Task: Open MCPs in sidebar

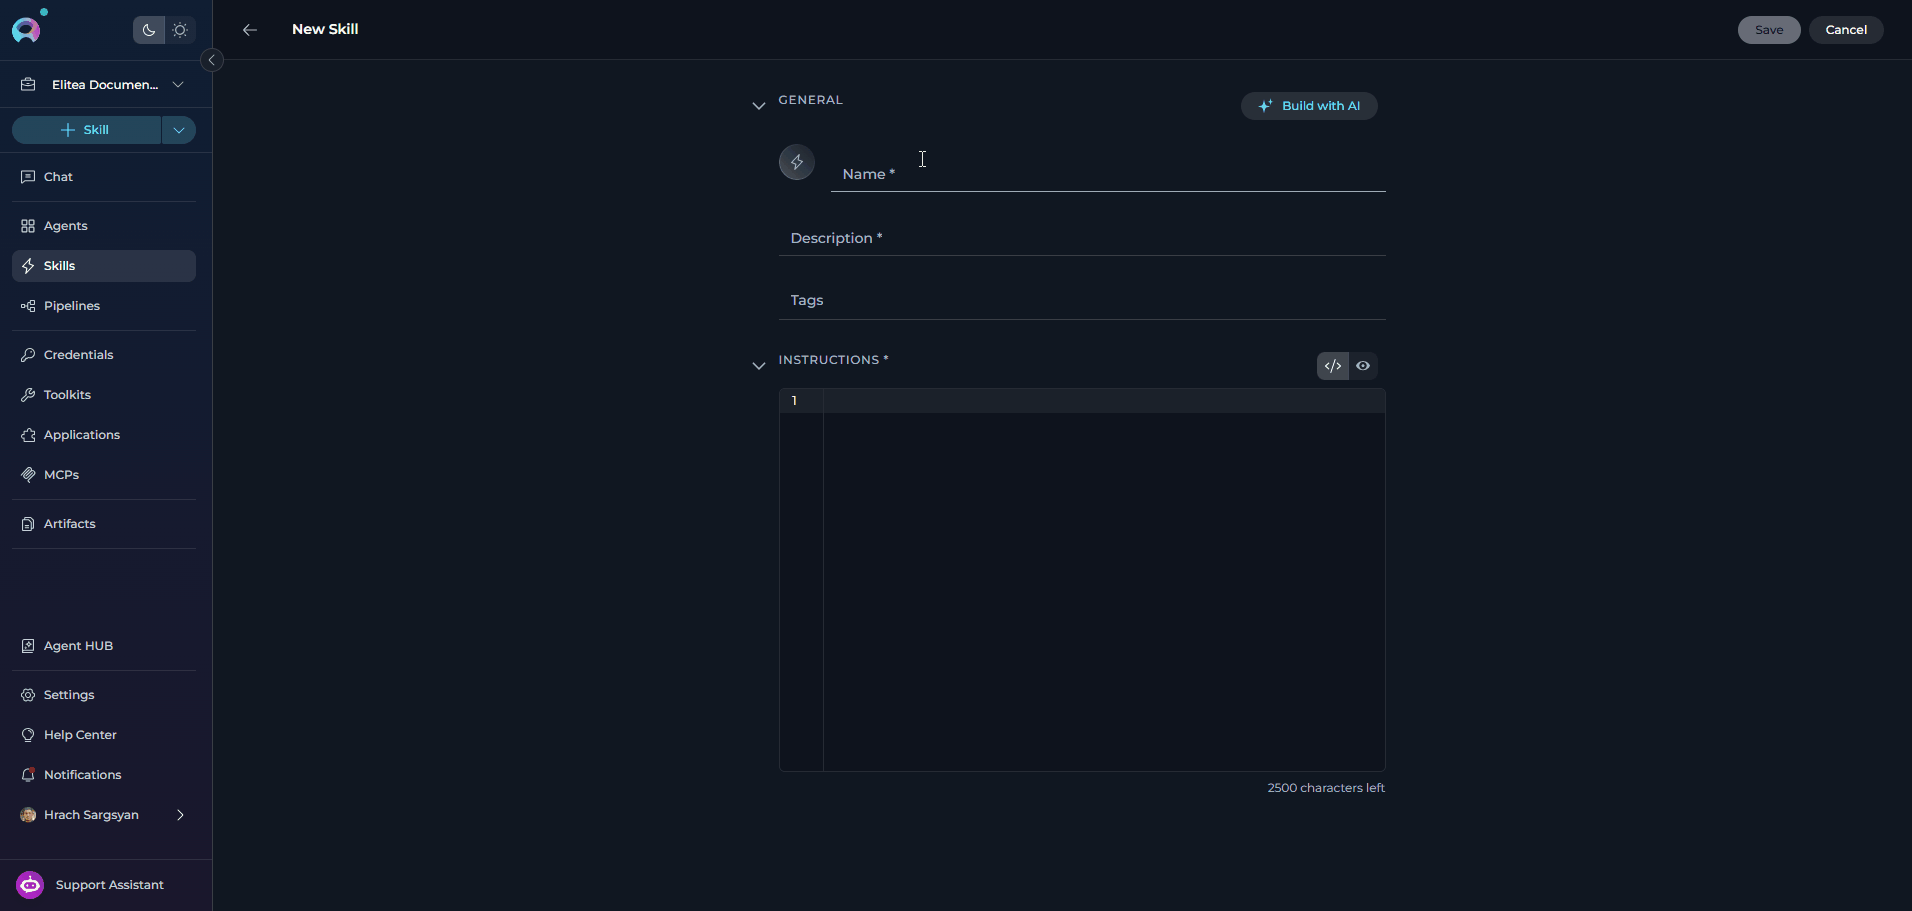Action: [104, 475]
